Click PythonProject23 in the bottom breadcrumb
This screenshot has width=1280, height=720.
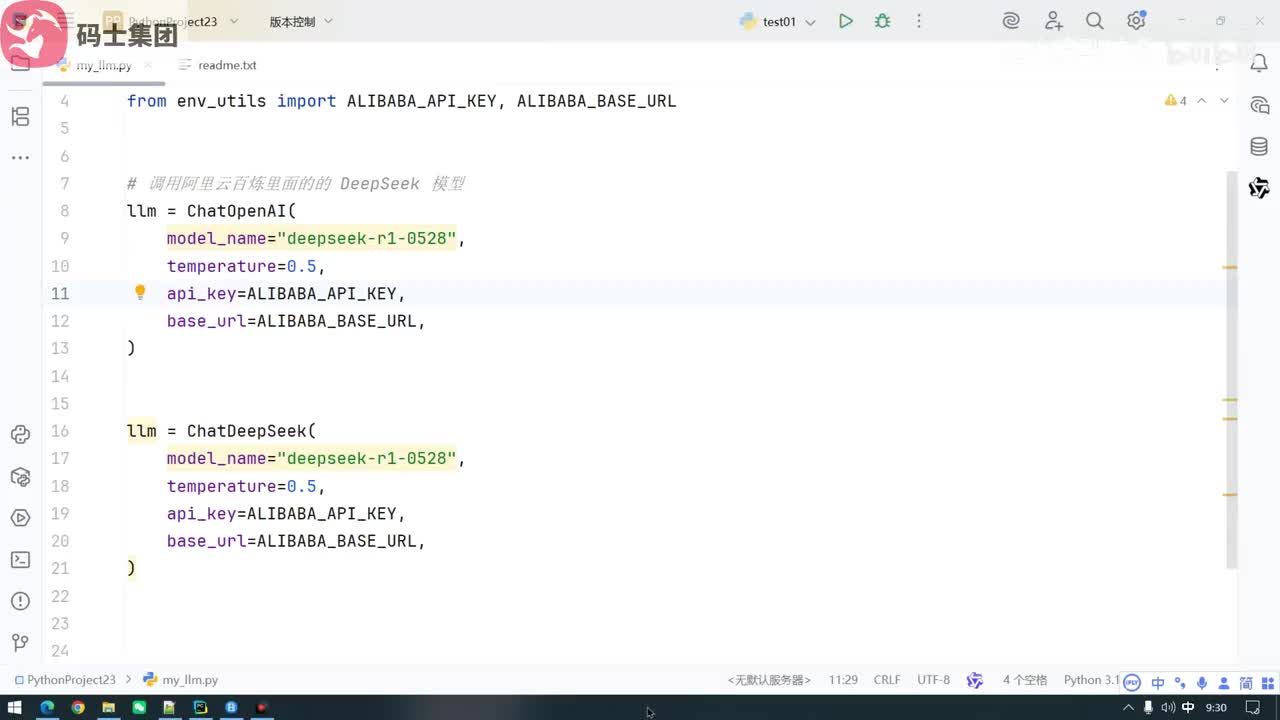[64, 680]
